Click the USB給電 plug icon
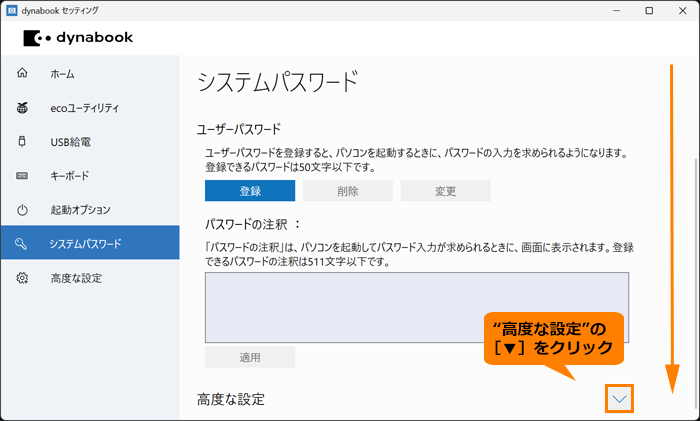Image resolution: width=700 pixels, height=421 pixels. tap(22, 142)
